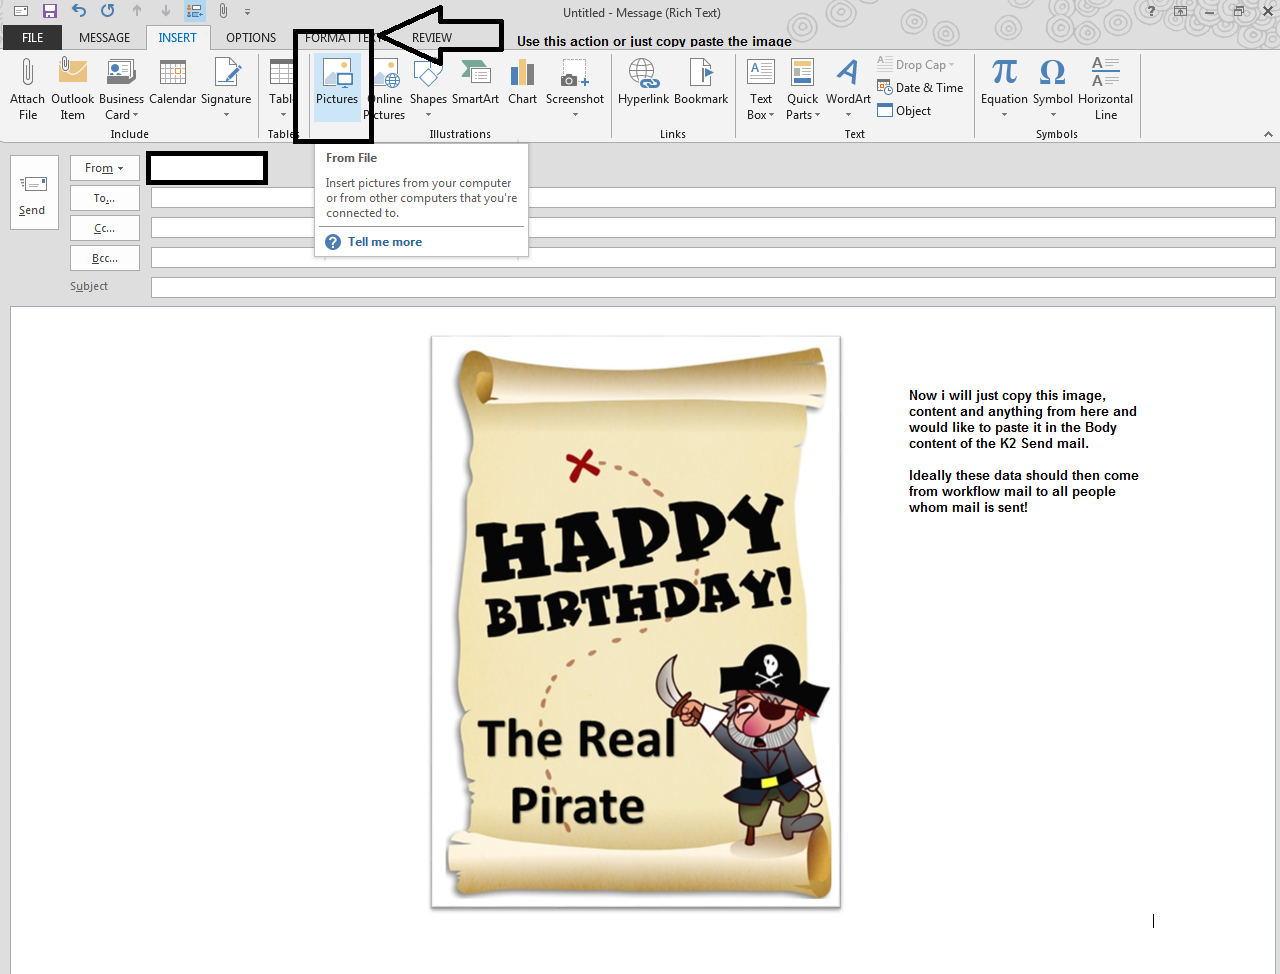Customize the Quick Access Toolbar
This screenshot has width=1280, height=974.
tap(248, 12)
